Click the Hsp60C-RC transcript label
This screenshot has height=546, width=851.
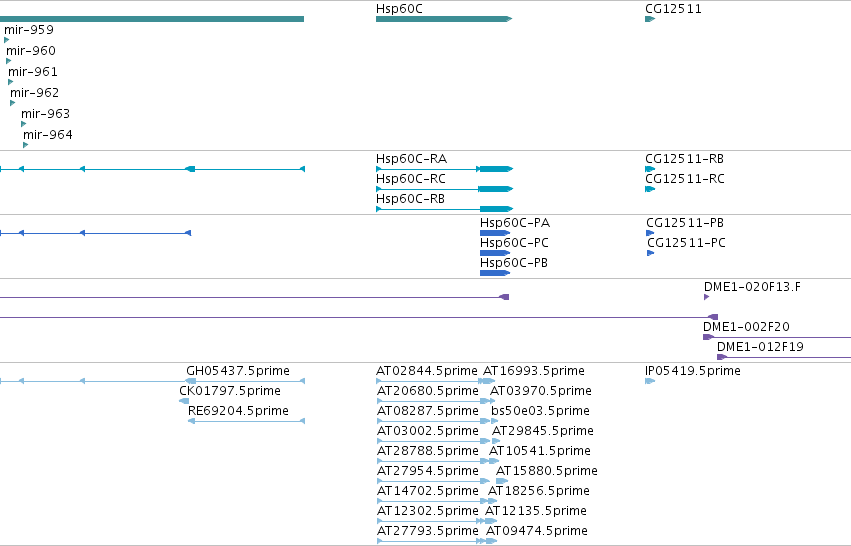click(411, 179)
